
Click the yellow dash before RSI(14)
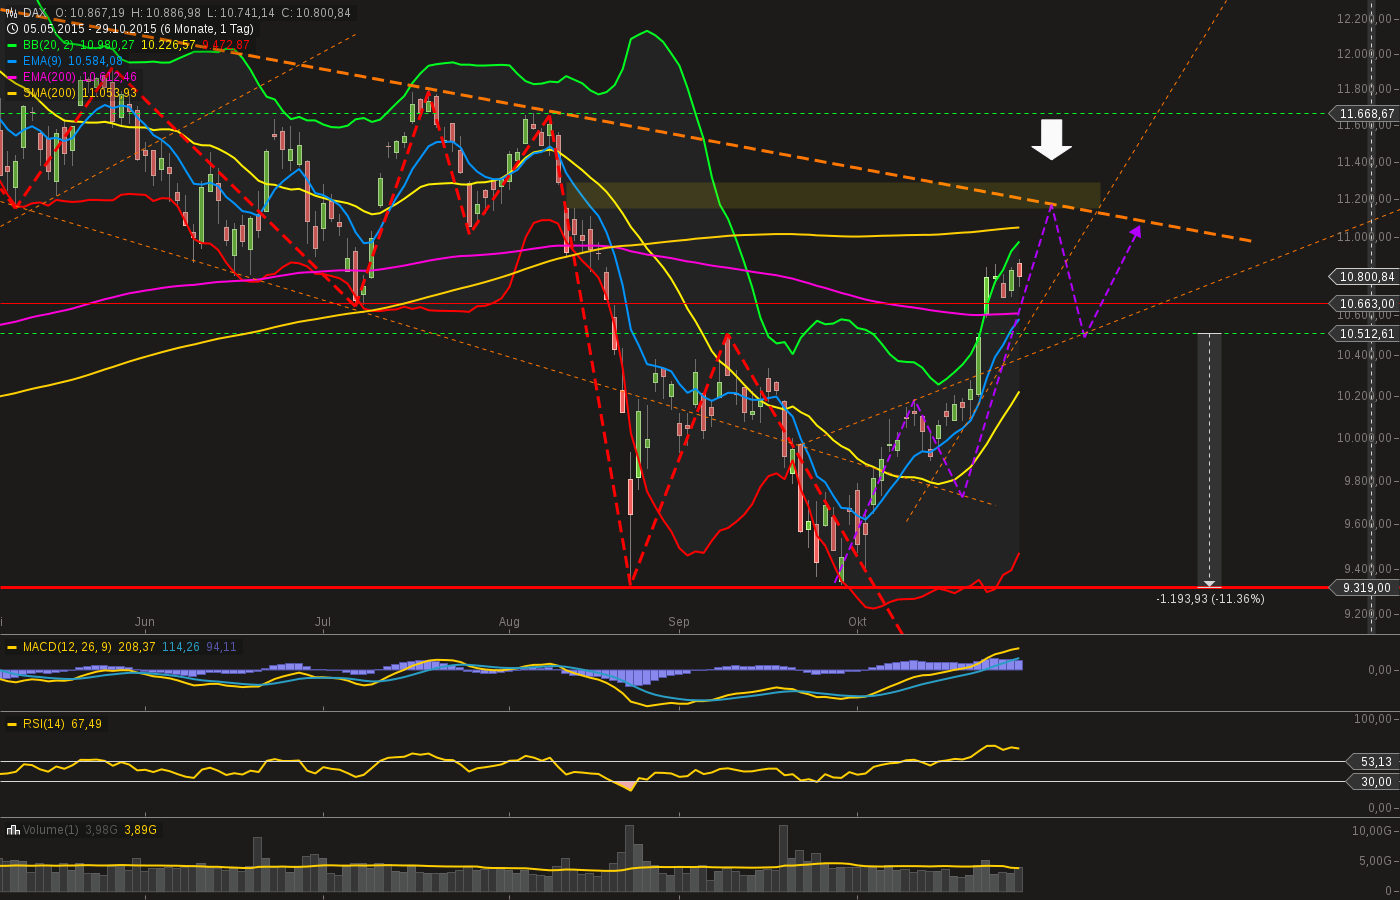(12, 724)
